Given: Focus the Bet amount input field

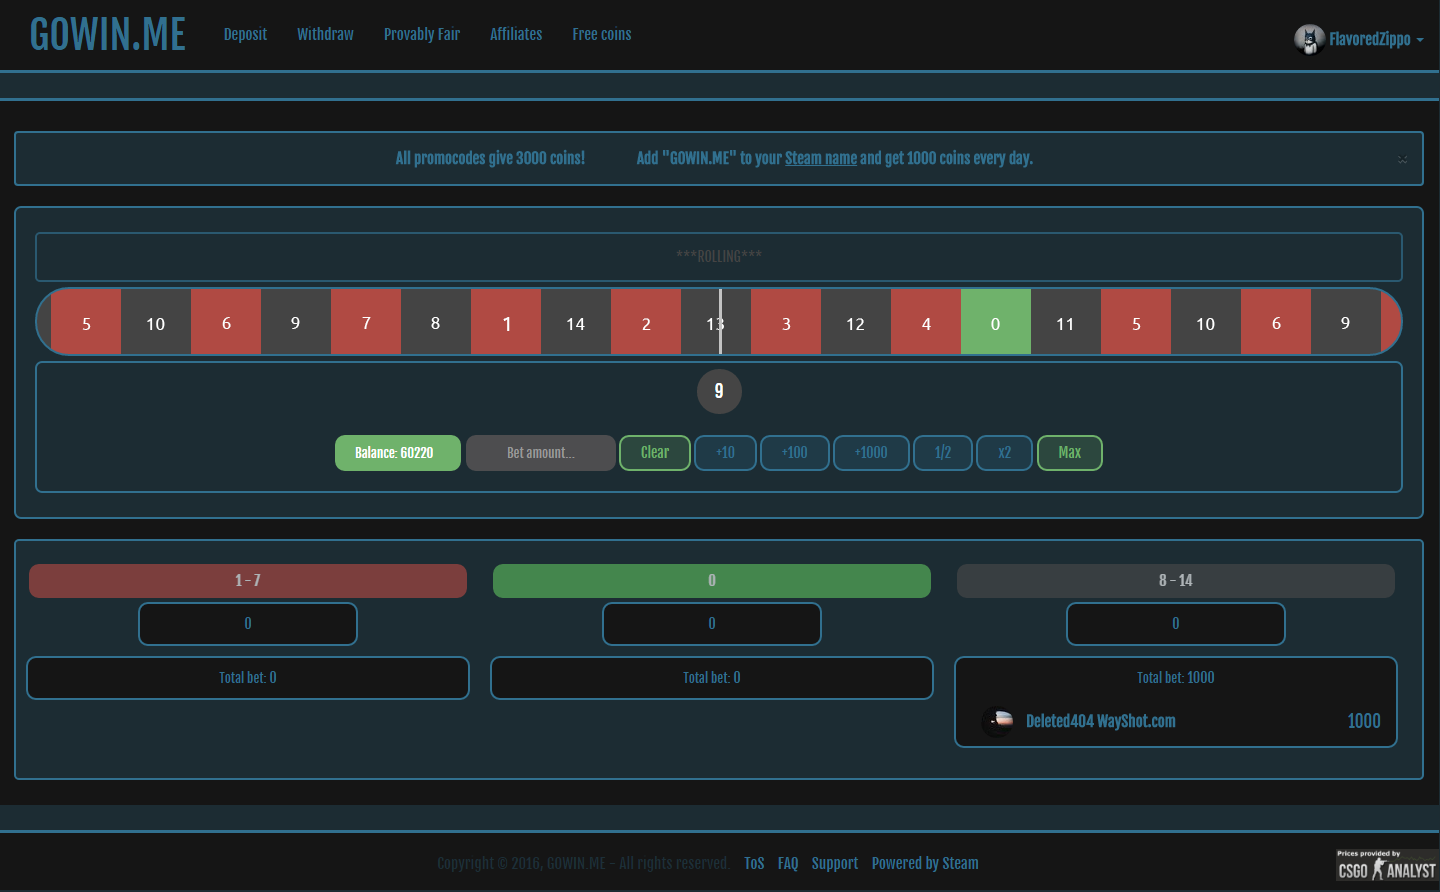Looking at the screenshot, I should point(541,453).
